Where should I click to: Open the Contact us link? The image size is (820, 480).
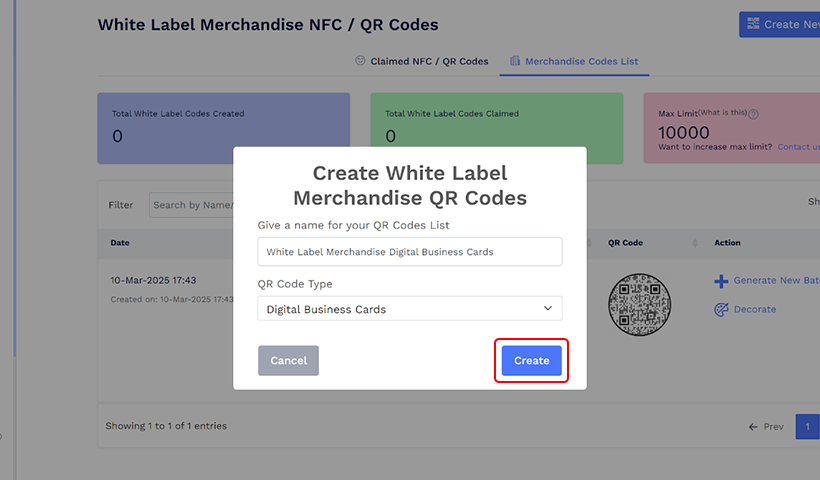click(x=799, y=147)
